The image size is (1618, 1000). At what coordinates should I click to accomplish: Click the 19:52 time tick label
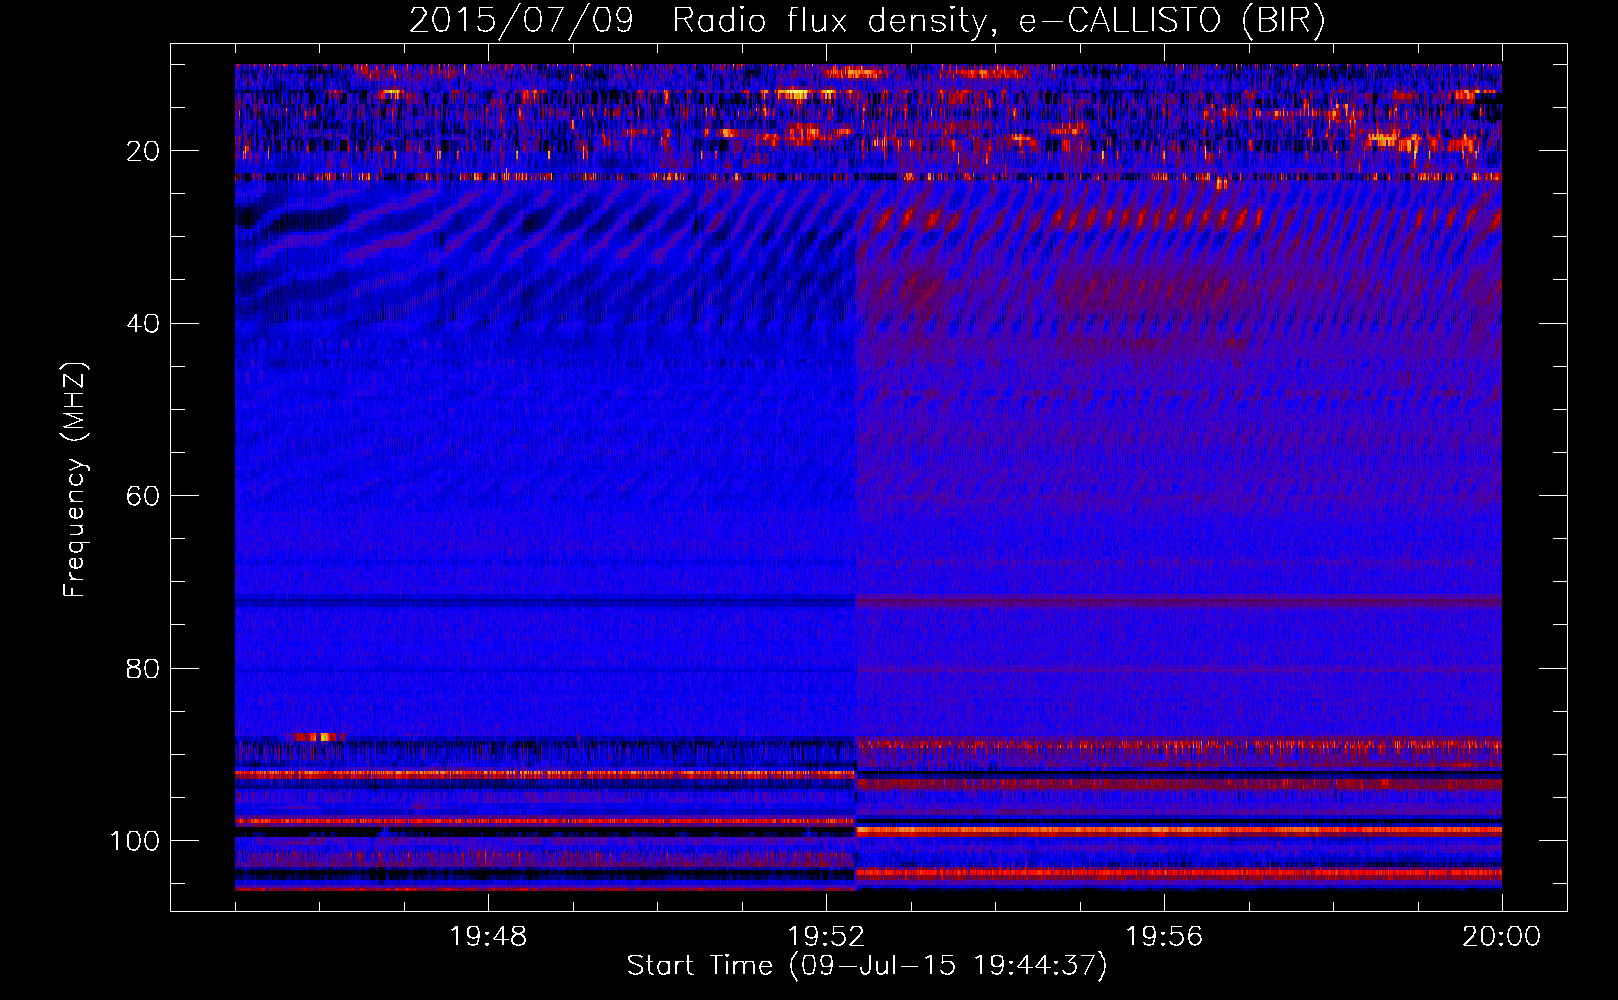click(826, 937)
